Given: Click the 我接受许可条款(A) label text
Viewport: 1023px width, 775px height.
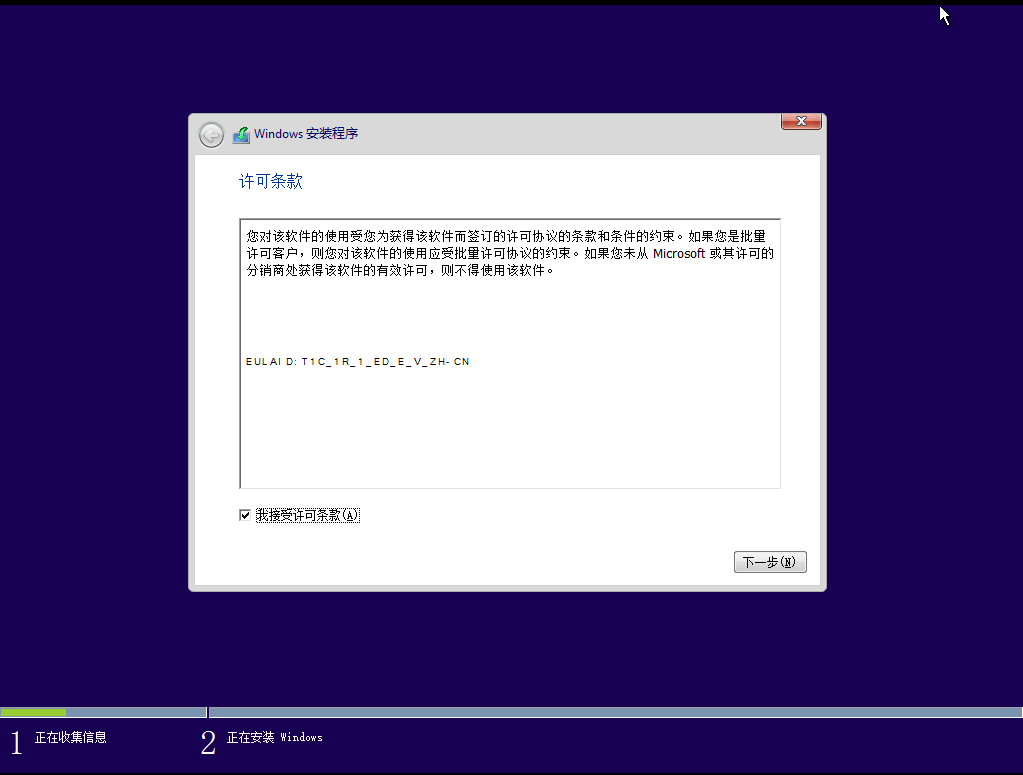Looking at the screenshot, I should tap(307, 515).
